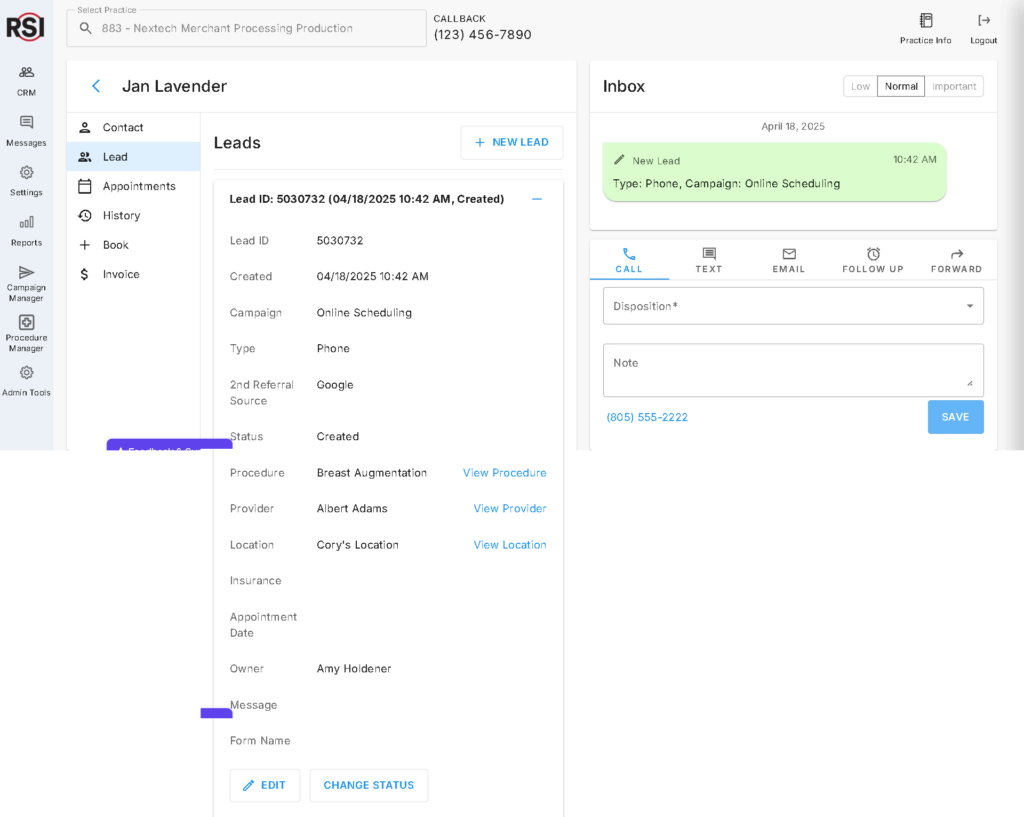Click the Google referral source value

click(x=335, y=385)
